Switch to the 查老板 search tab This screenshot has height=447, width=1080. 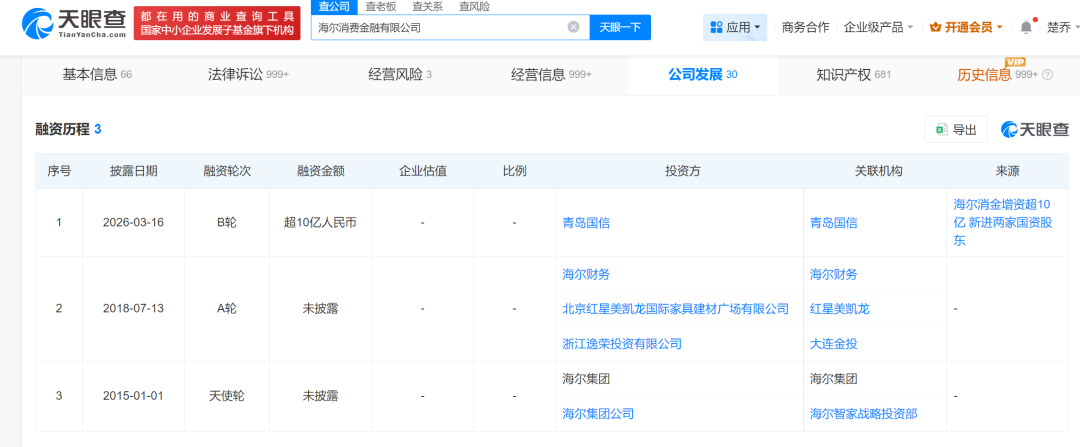point(380,7)
